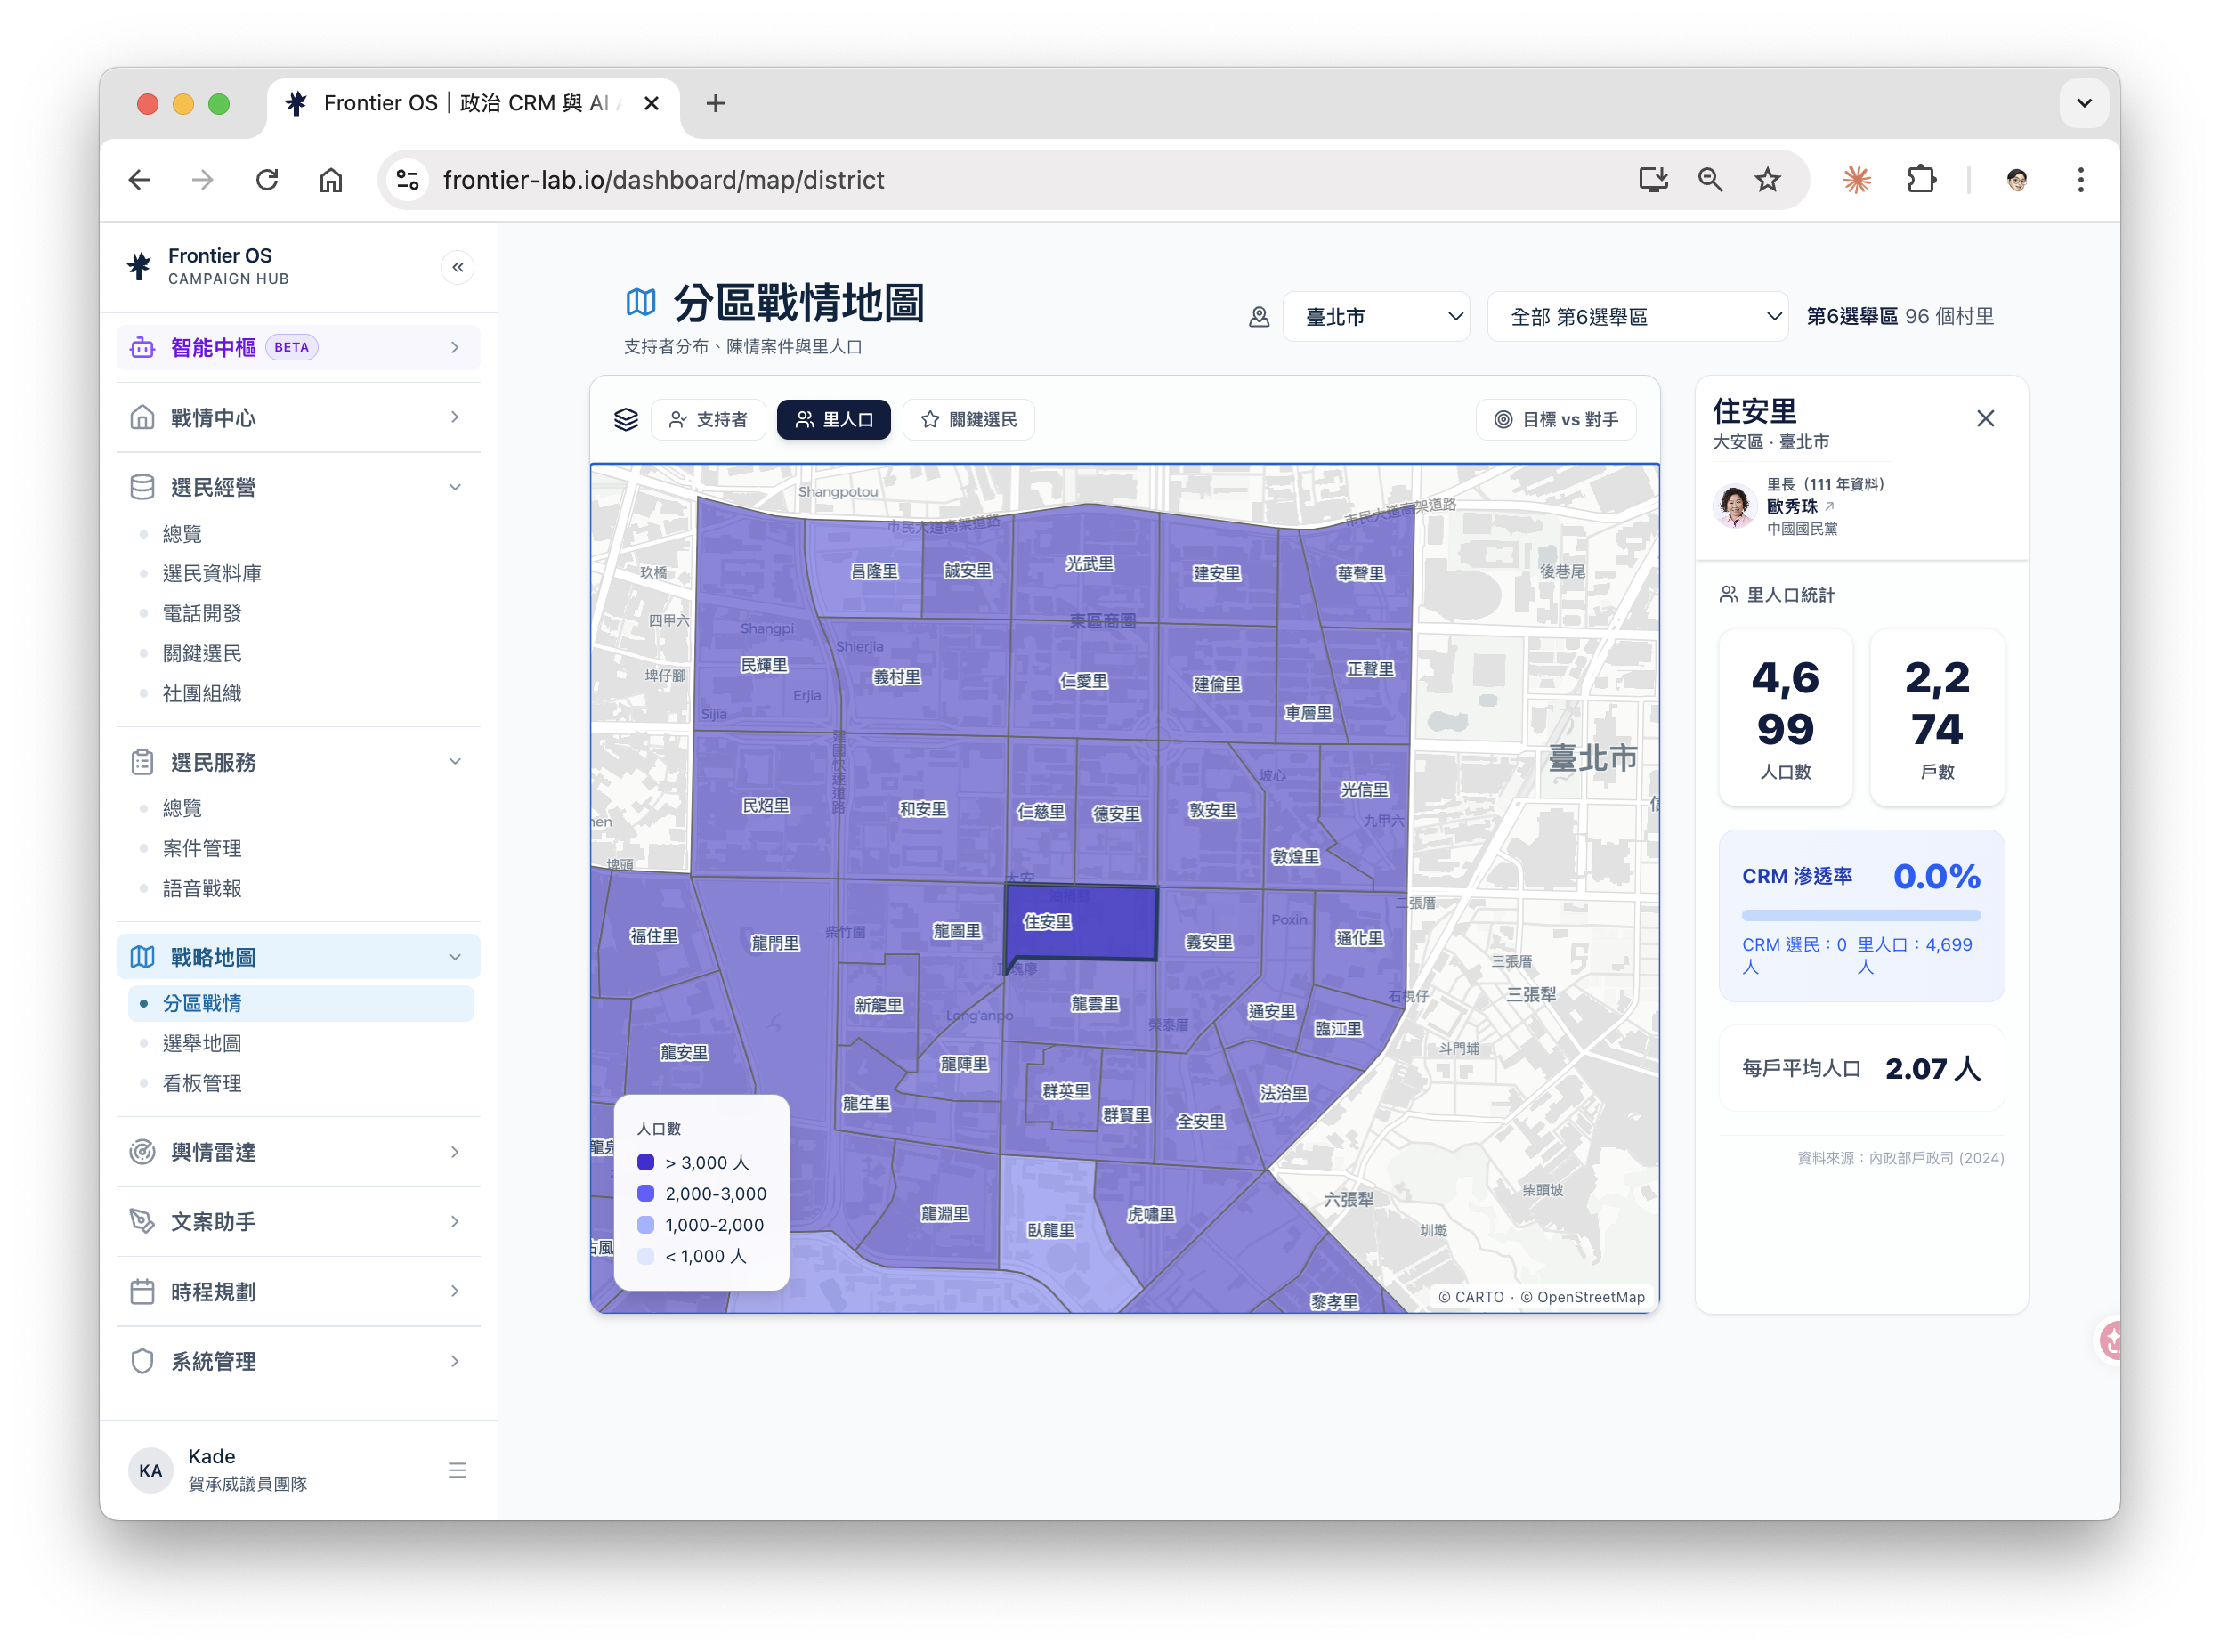Open the Claude extension starburst icon
This screenshot has height=1652, width=2220.
(1856, 180)
